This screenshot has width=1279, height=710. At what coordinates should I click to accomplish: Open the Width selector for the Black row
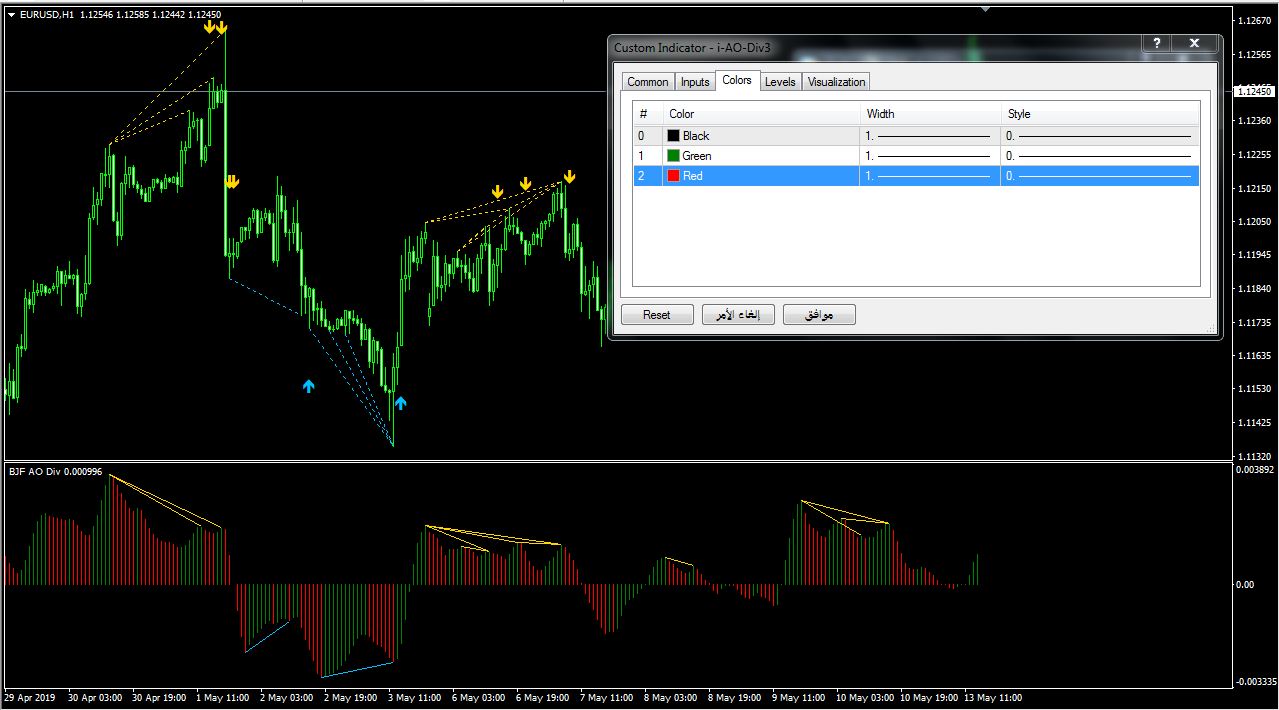929,136
